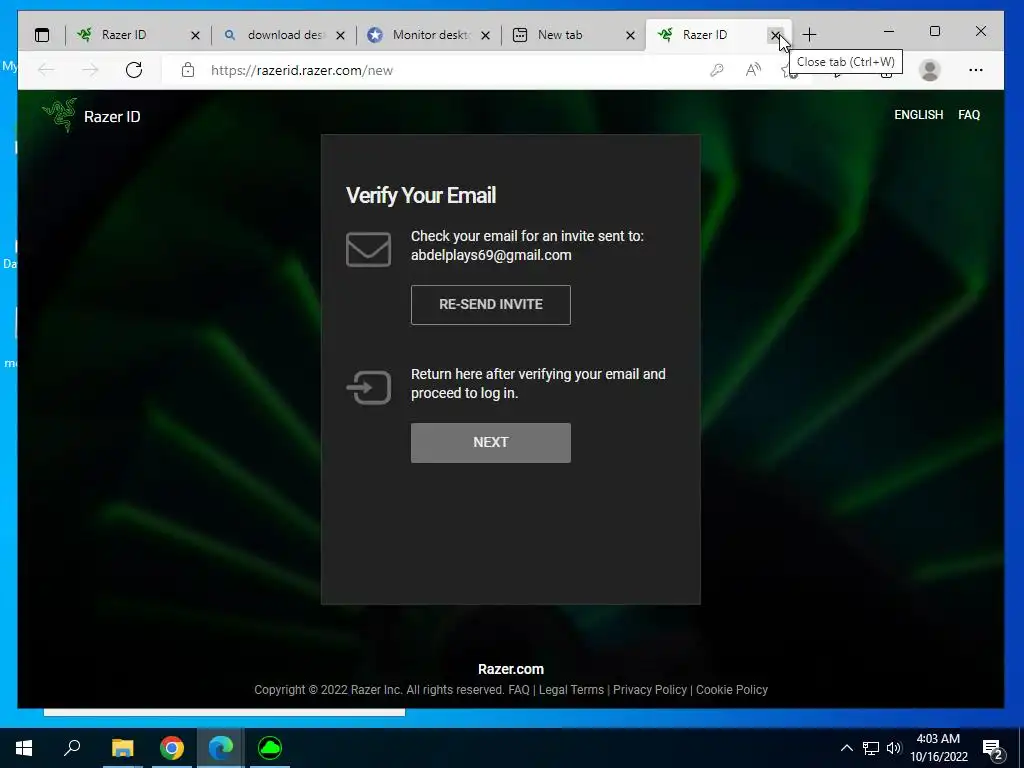The height and width of the screenshot is (768, 1024).
Task: Open Windows taskbar search
Action: (72, 748)
